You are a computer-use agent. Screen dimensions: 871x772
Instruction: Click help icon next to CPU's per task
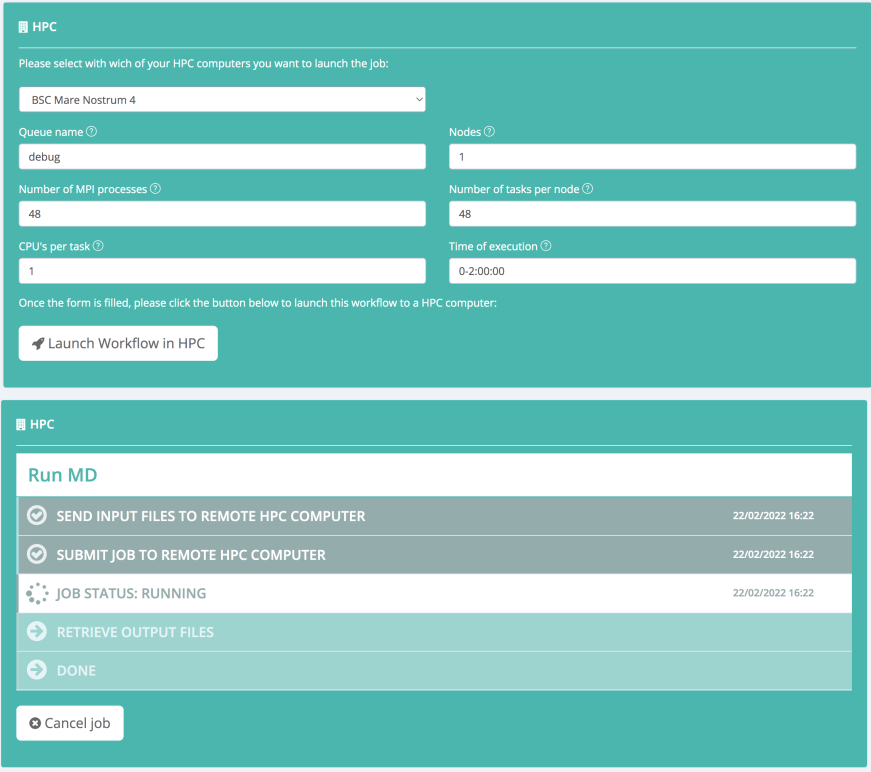tap(98, 246)
